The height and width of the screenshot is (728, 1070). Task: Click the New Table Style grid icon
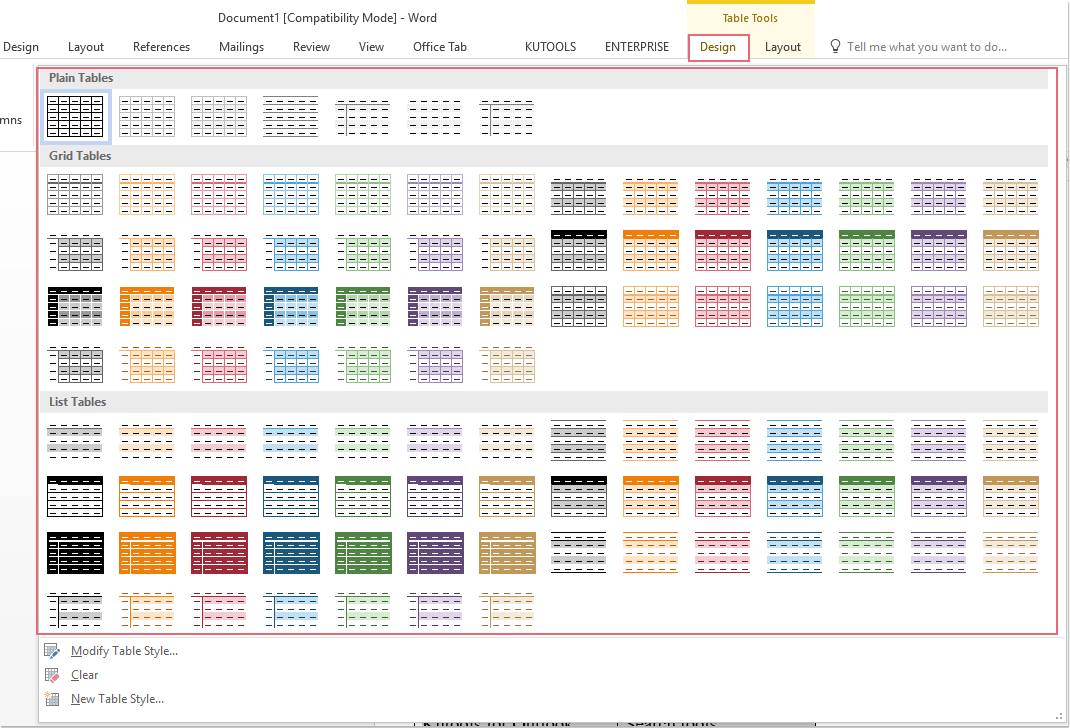click(52, 699)
